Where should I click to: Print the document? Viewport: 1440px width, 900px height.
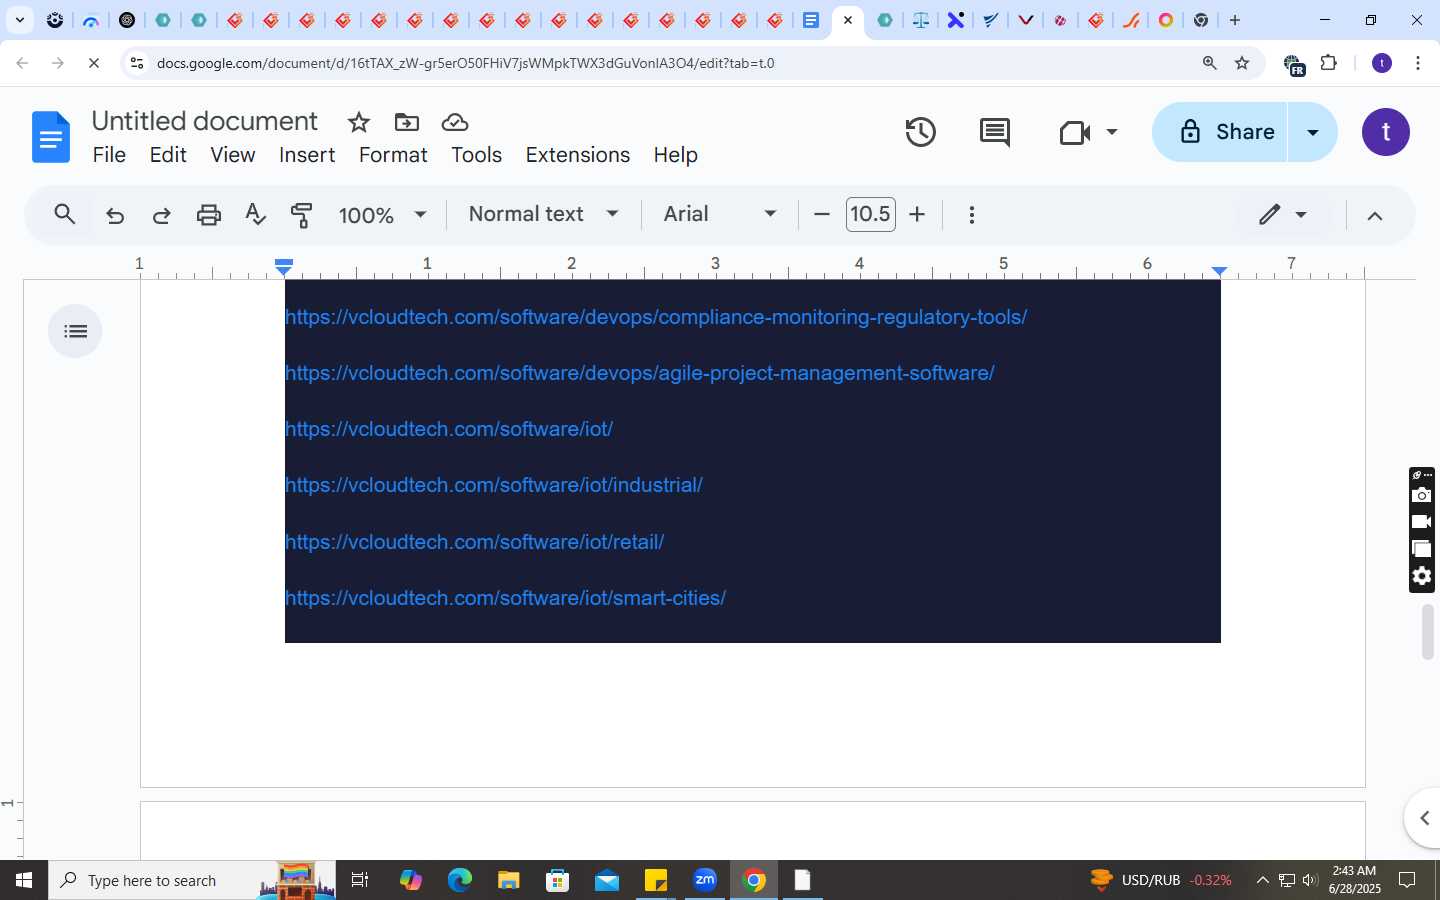(209, 215)
